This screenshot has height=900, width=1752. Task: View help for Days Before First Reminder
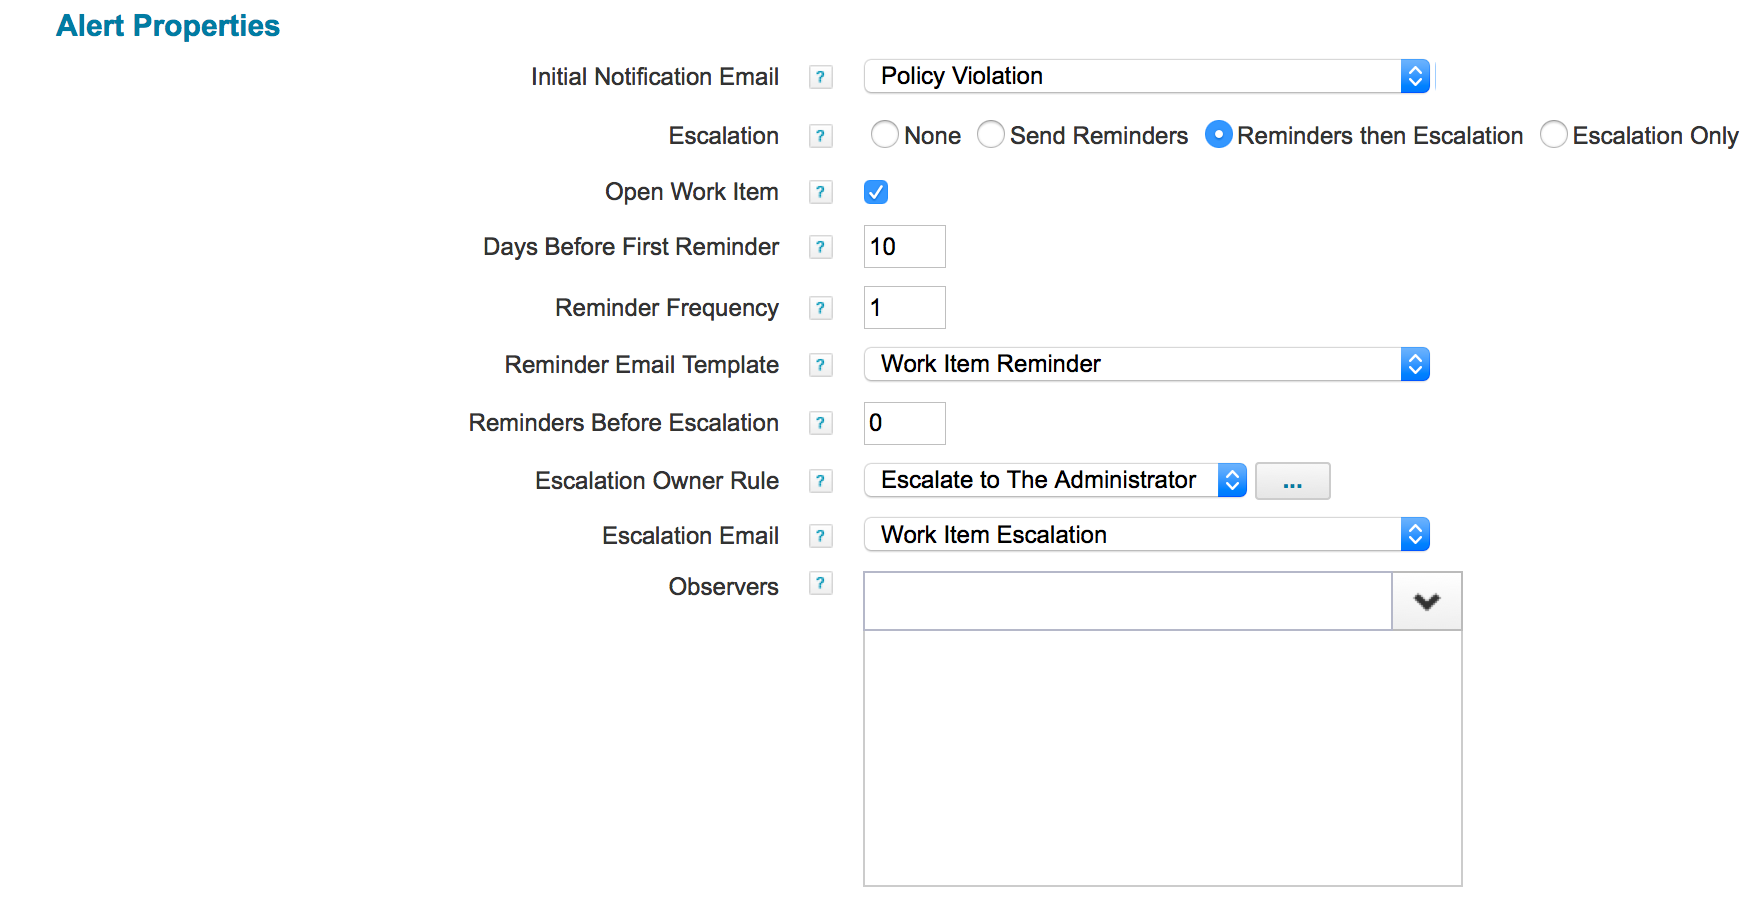click(820, 247)
